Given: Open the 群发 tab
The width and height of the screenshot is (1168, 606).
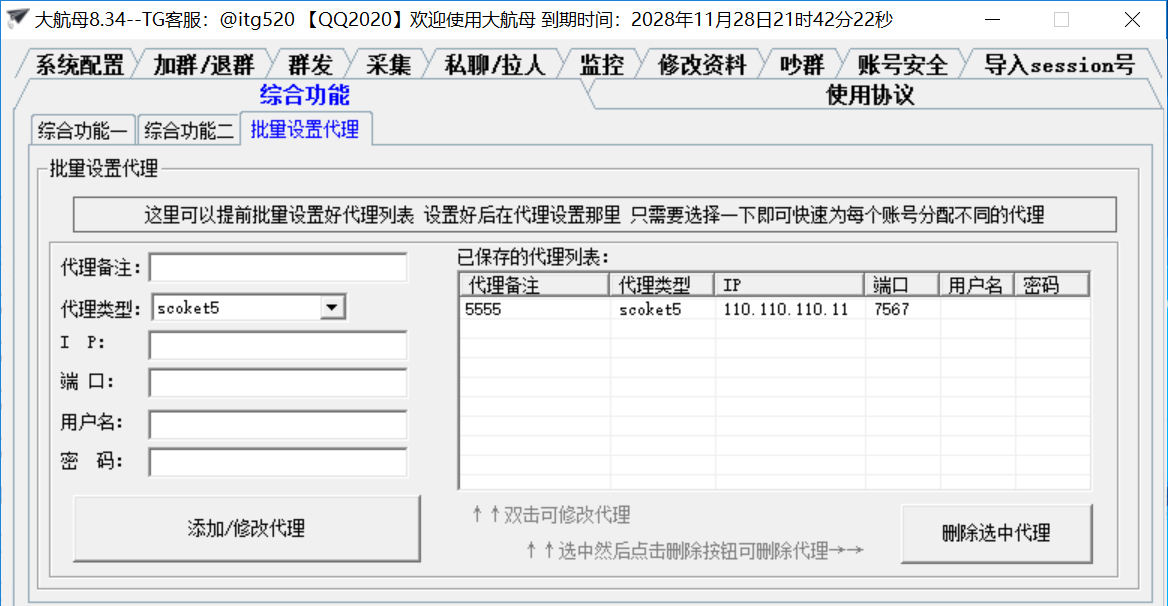Looking at the screenshot, I should tap(310, 62).
